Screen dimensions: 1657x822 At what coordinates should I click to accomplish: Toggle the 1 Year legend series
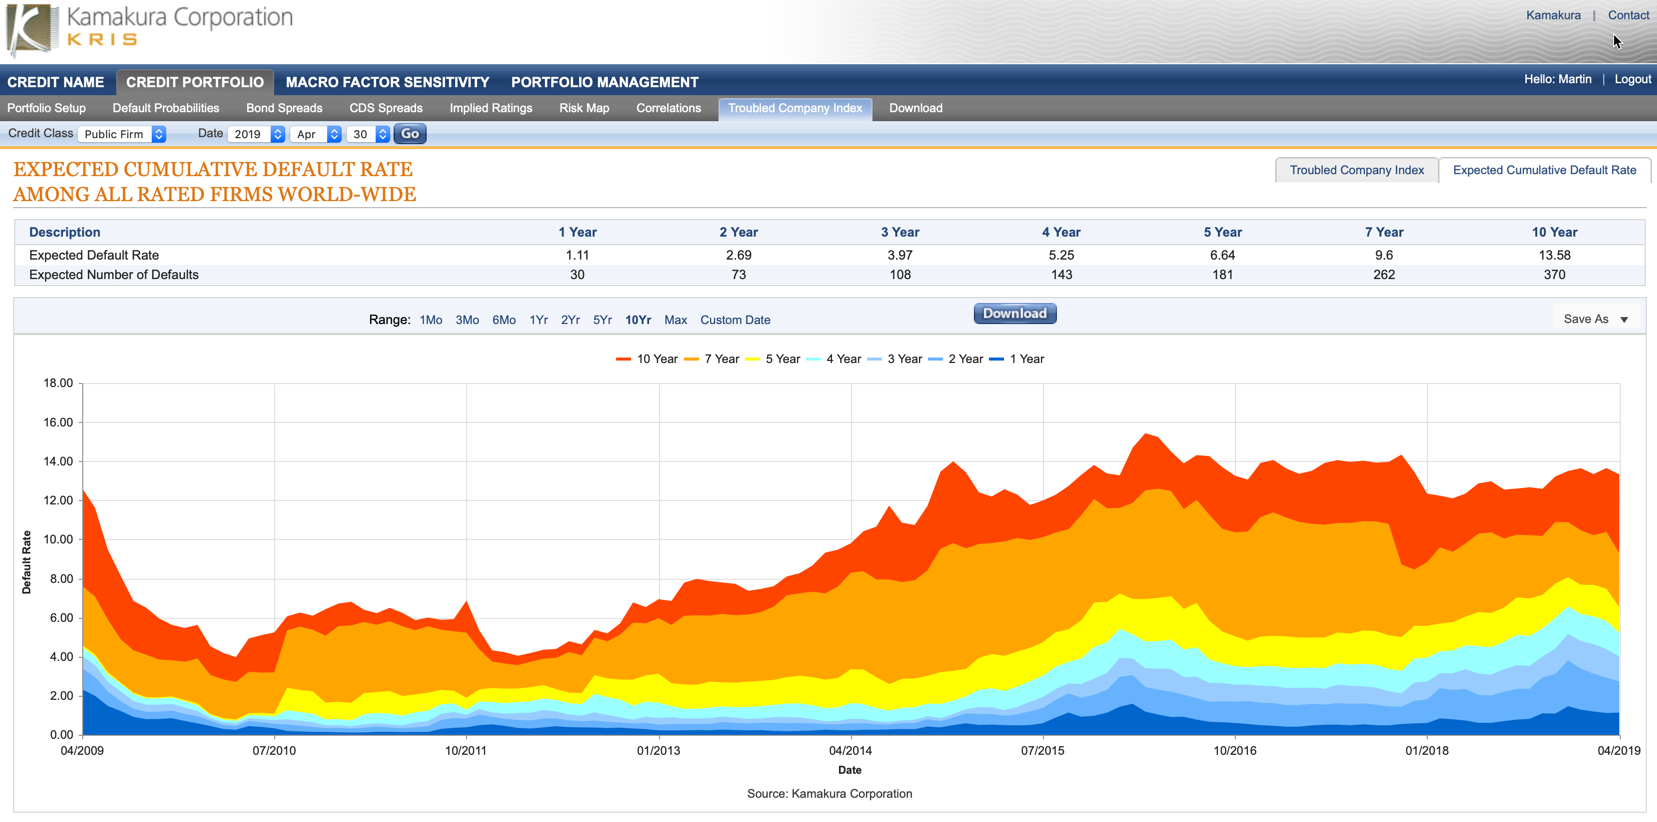pos(1017,359)
